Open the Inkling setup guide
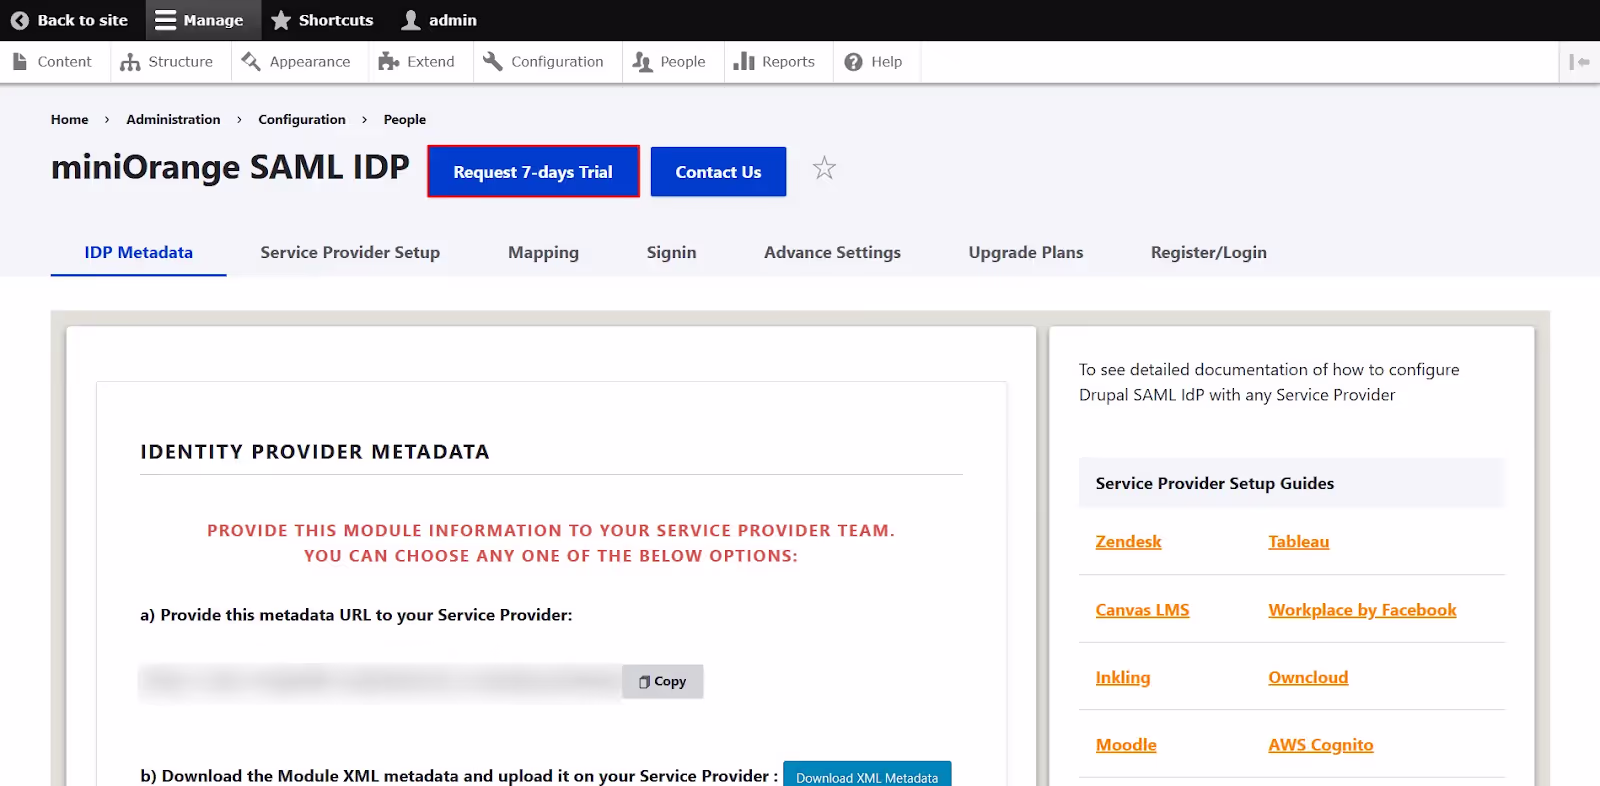1600x786 pixels. (1122, 678)
